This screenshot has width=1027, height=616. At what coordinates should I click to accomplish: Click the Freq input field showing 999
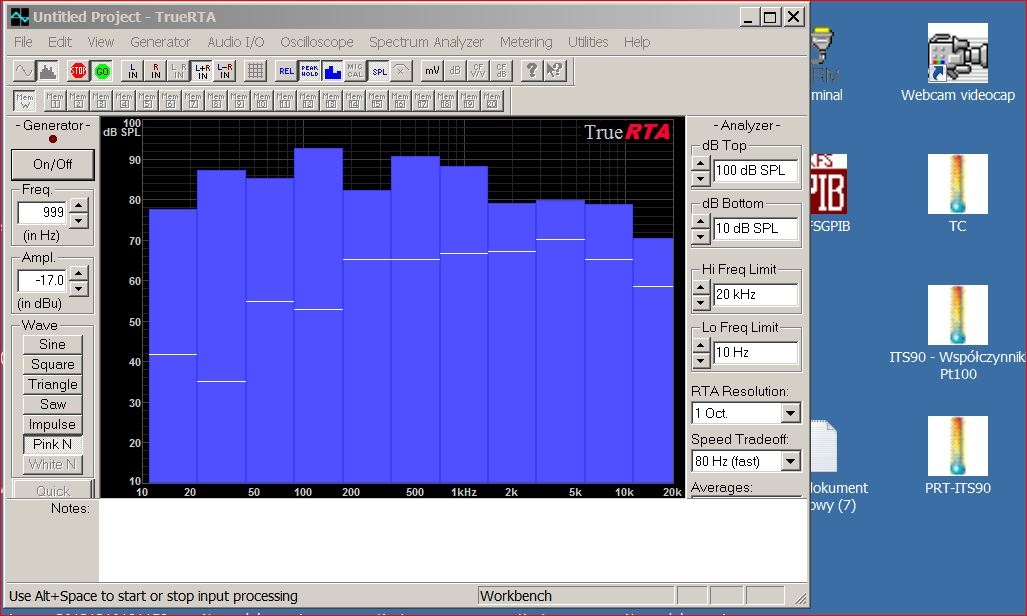43,212
